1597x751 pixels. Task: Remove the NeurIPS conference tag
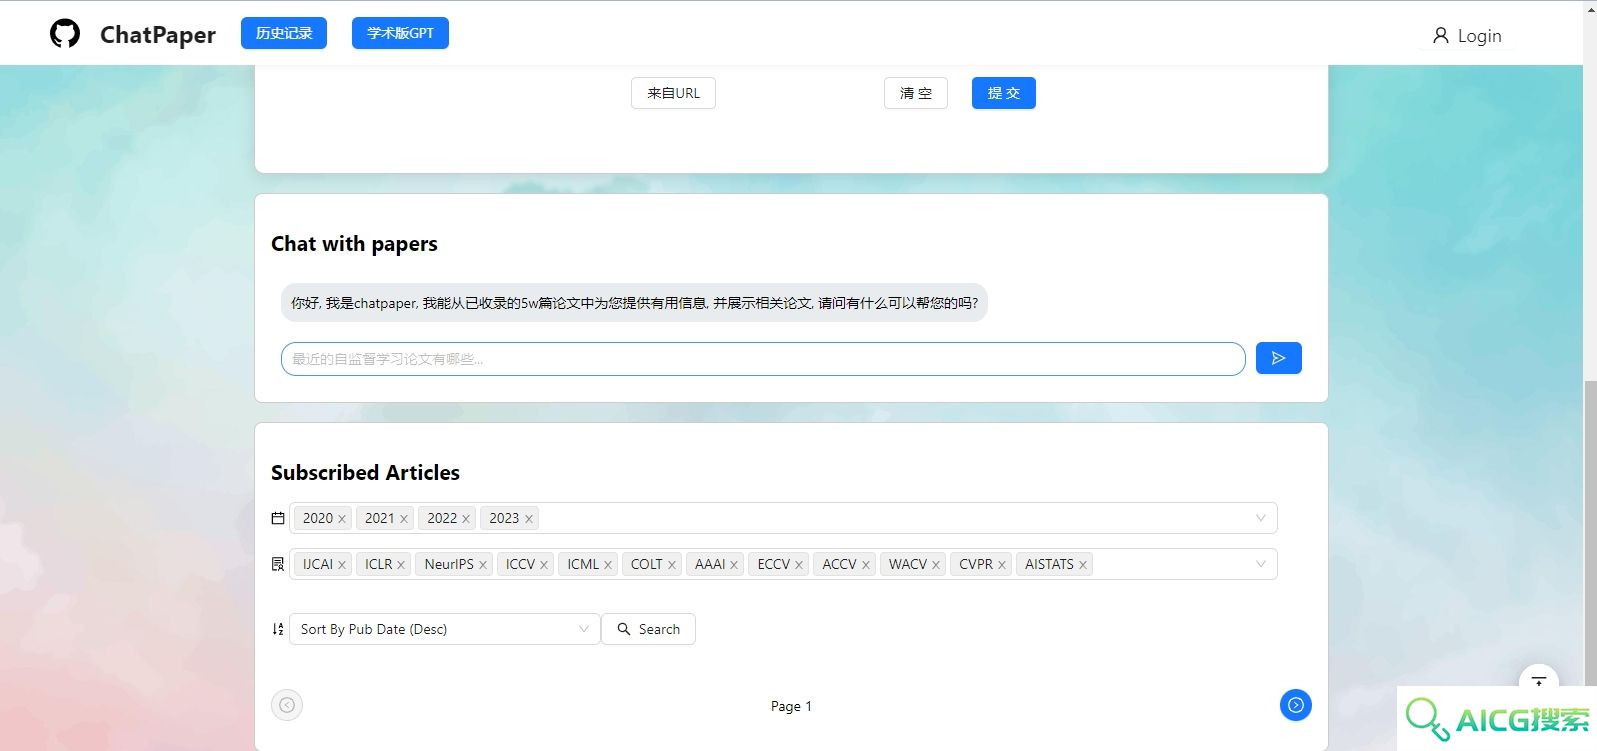[483, 565]
